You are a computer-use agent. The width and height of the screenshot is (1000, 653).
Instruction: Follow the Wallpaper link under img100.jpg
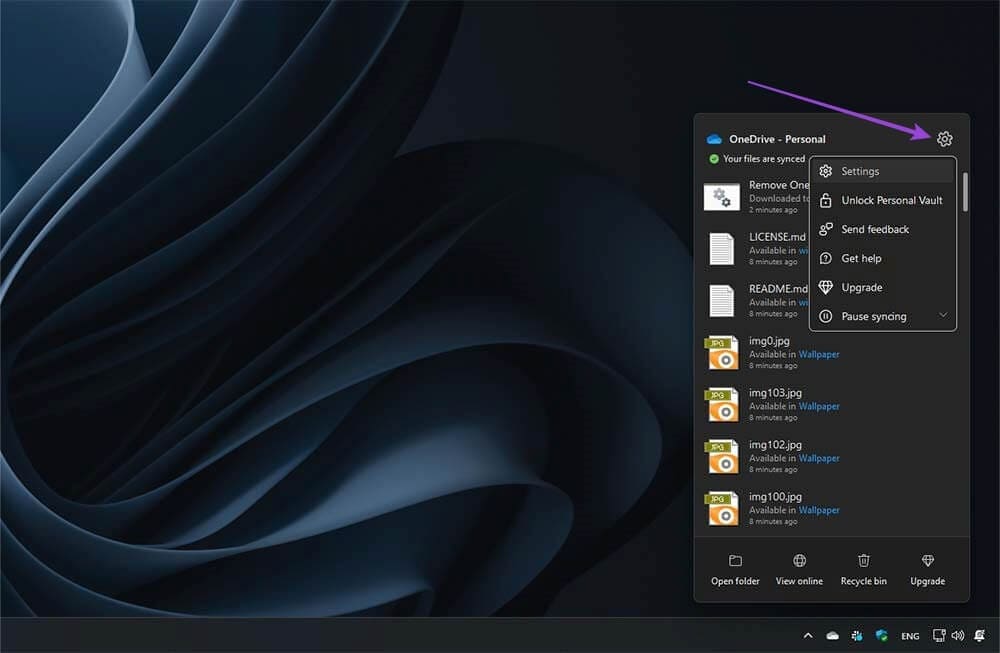[819, 510]
